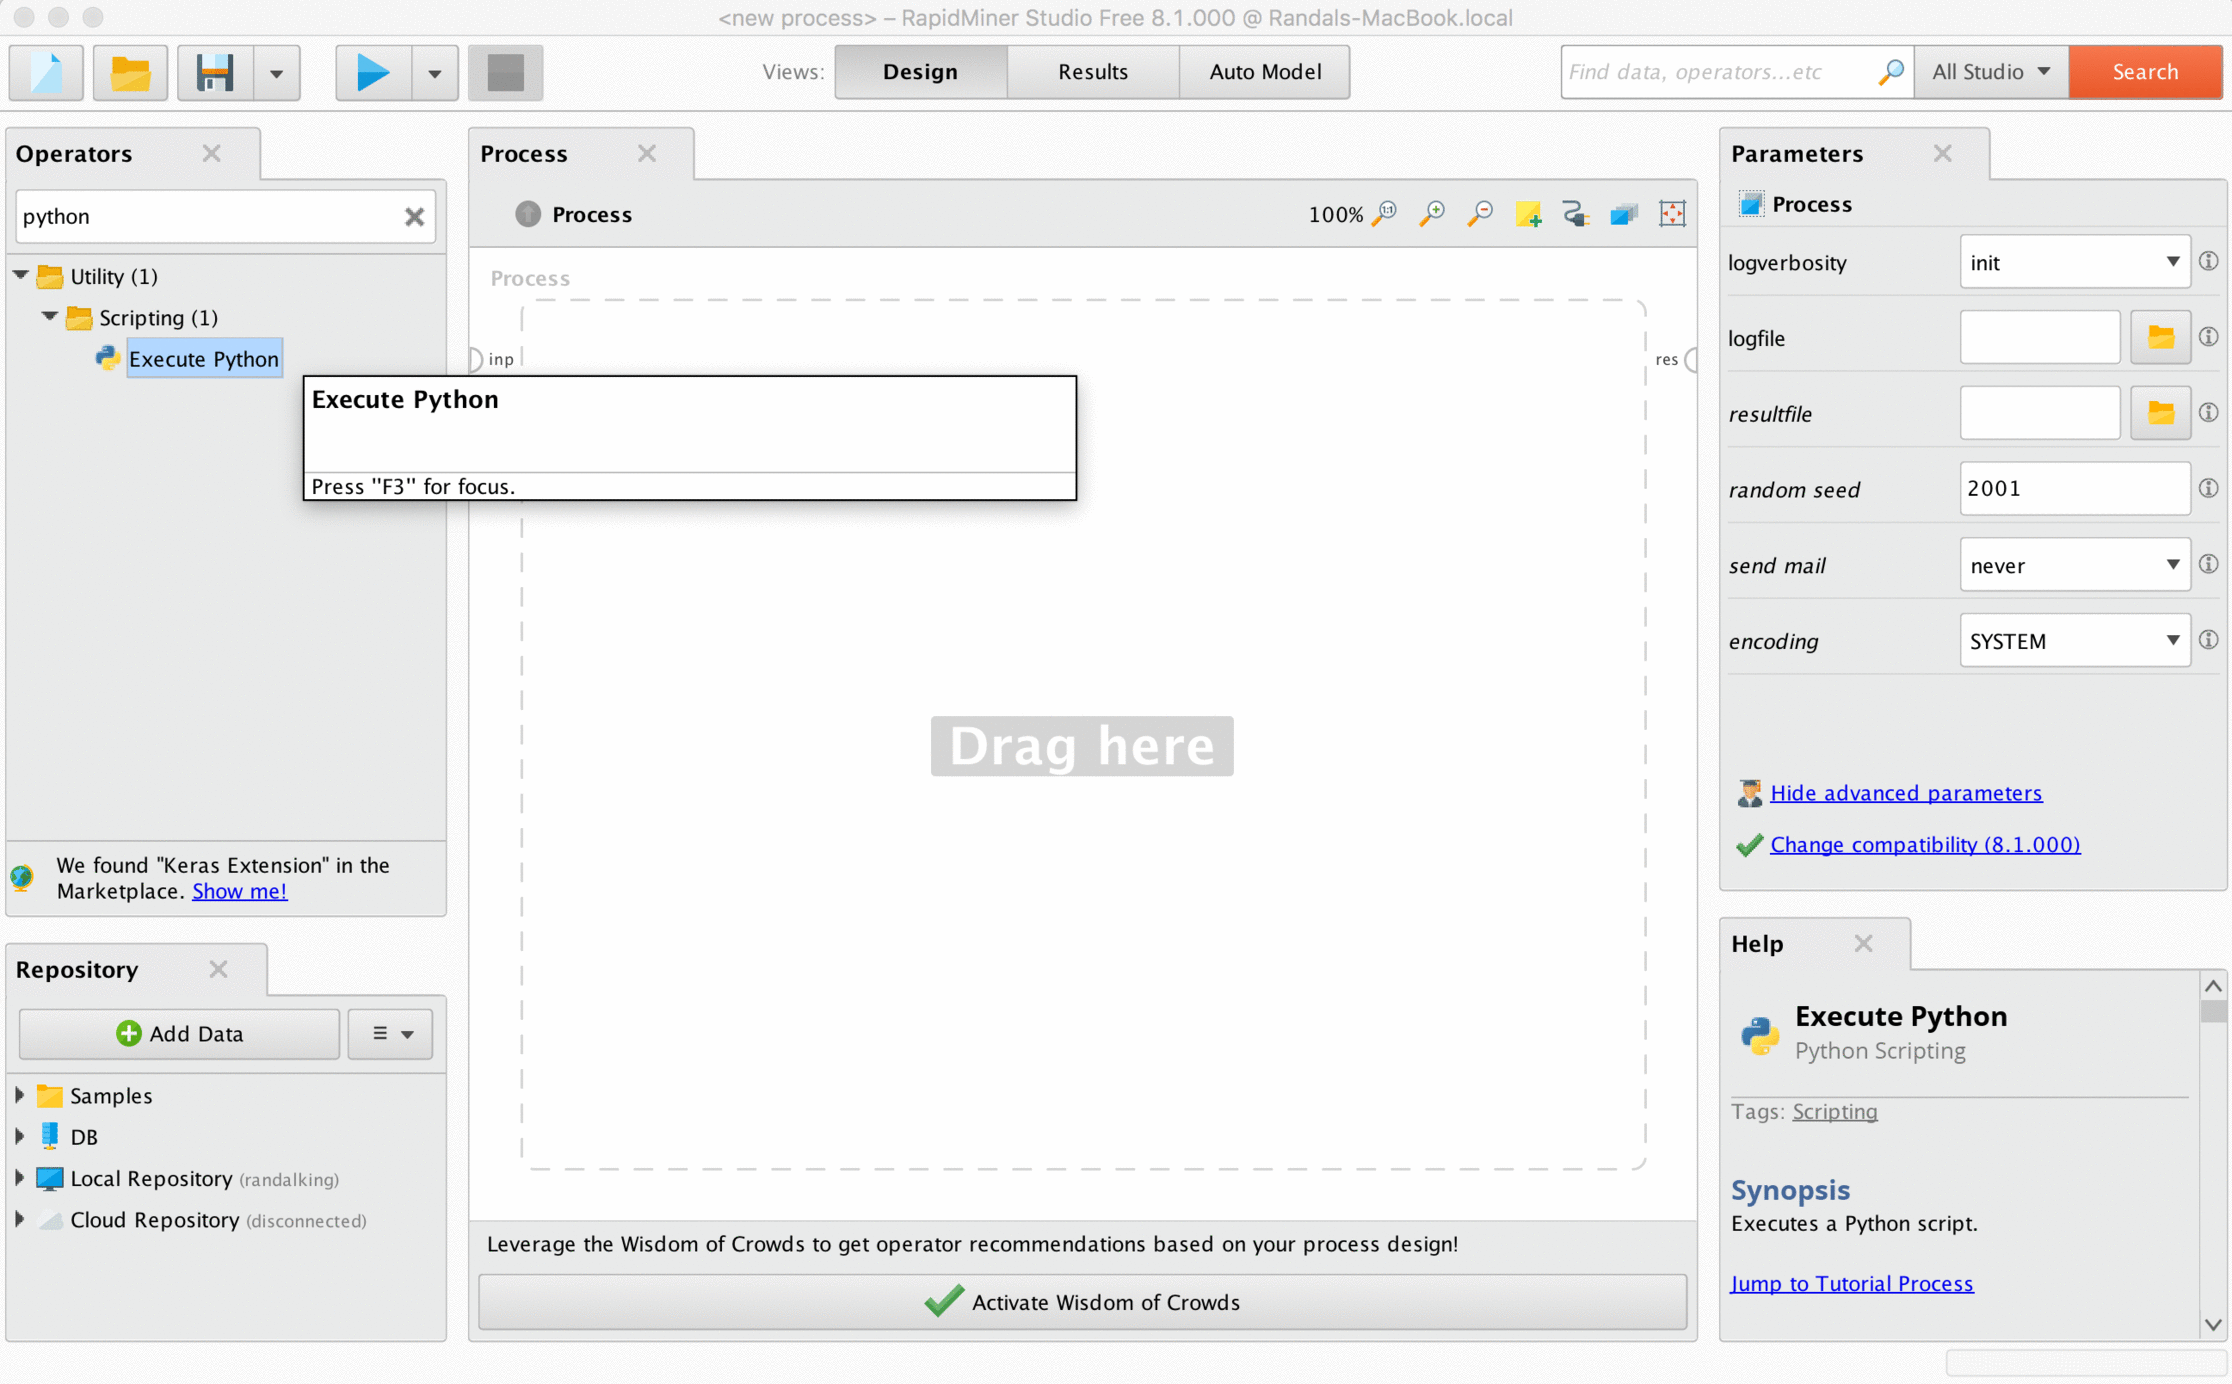Save the process using the floppy disk icon
The width and height of the screenshot is (2232, 1384).
(215, 72)
